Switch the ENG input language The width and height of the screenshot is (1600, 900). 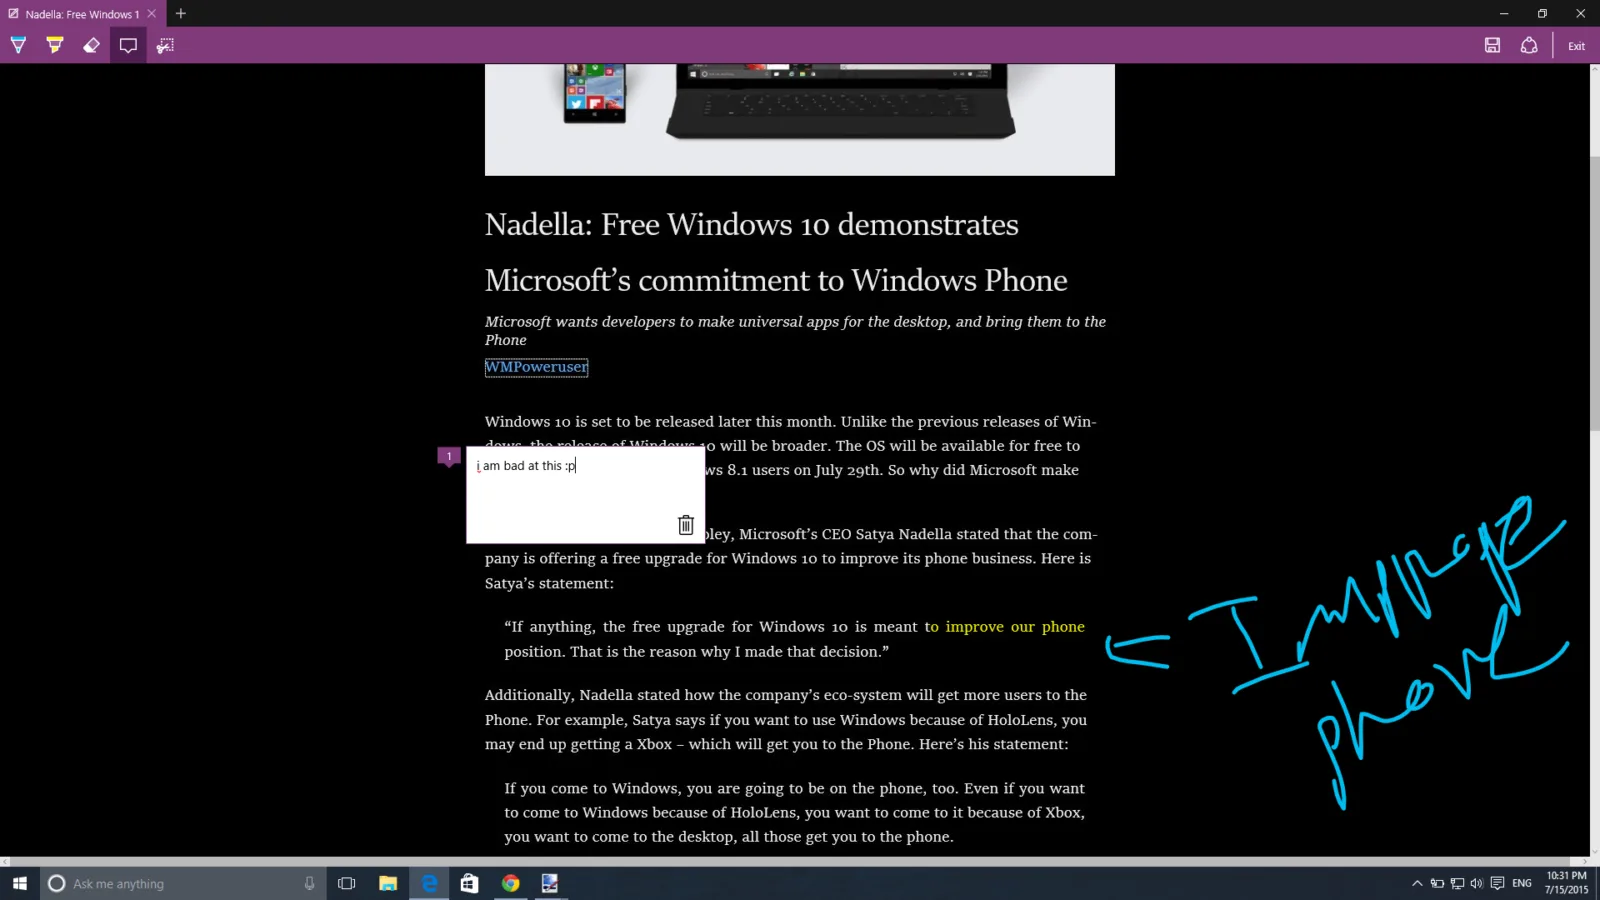1522,883
